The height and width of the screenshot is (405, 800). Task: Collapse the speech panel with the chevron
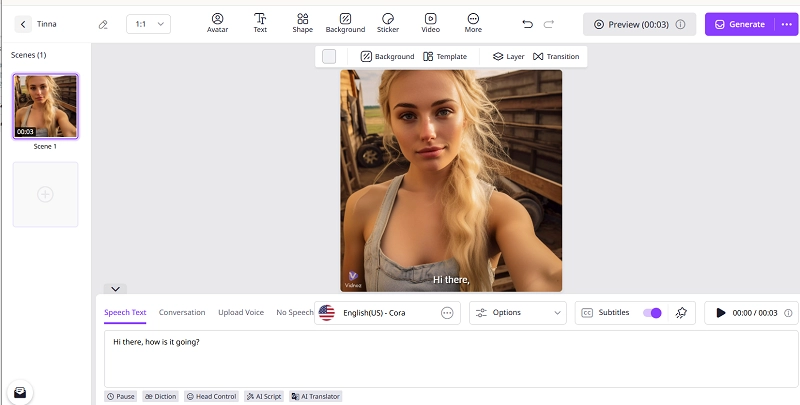pos(115,289)
